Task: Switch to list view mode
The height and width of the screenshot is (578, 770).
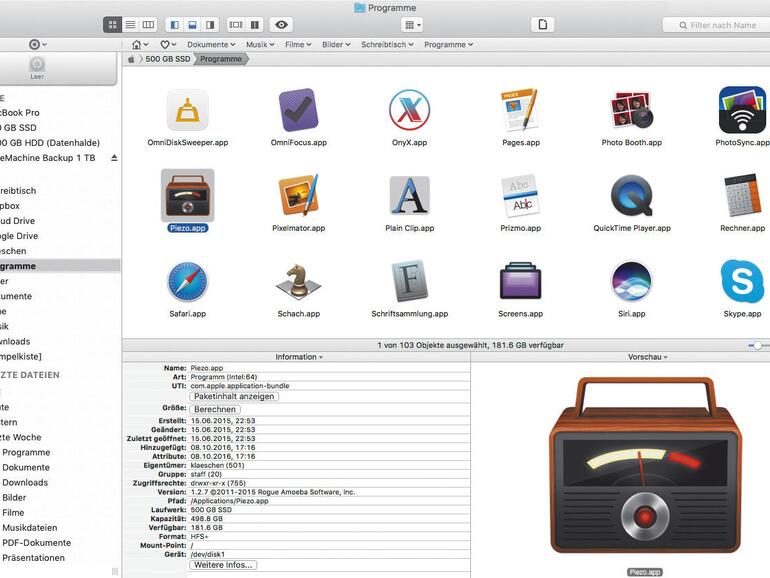Action: [x=130, y=24]
